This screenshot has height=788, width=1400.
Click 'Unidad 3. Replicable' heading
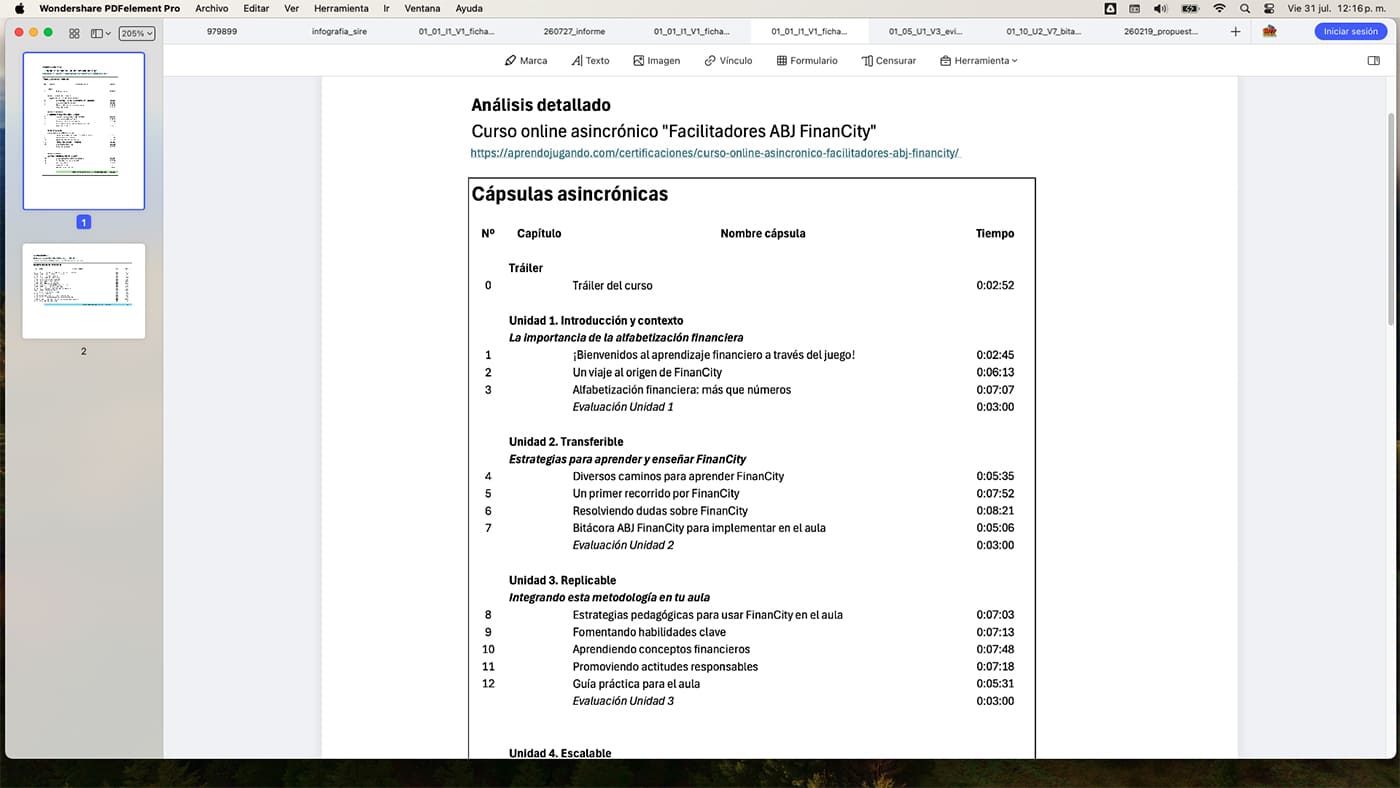pyautogui.click(x=562, y=581)
